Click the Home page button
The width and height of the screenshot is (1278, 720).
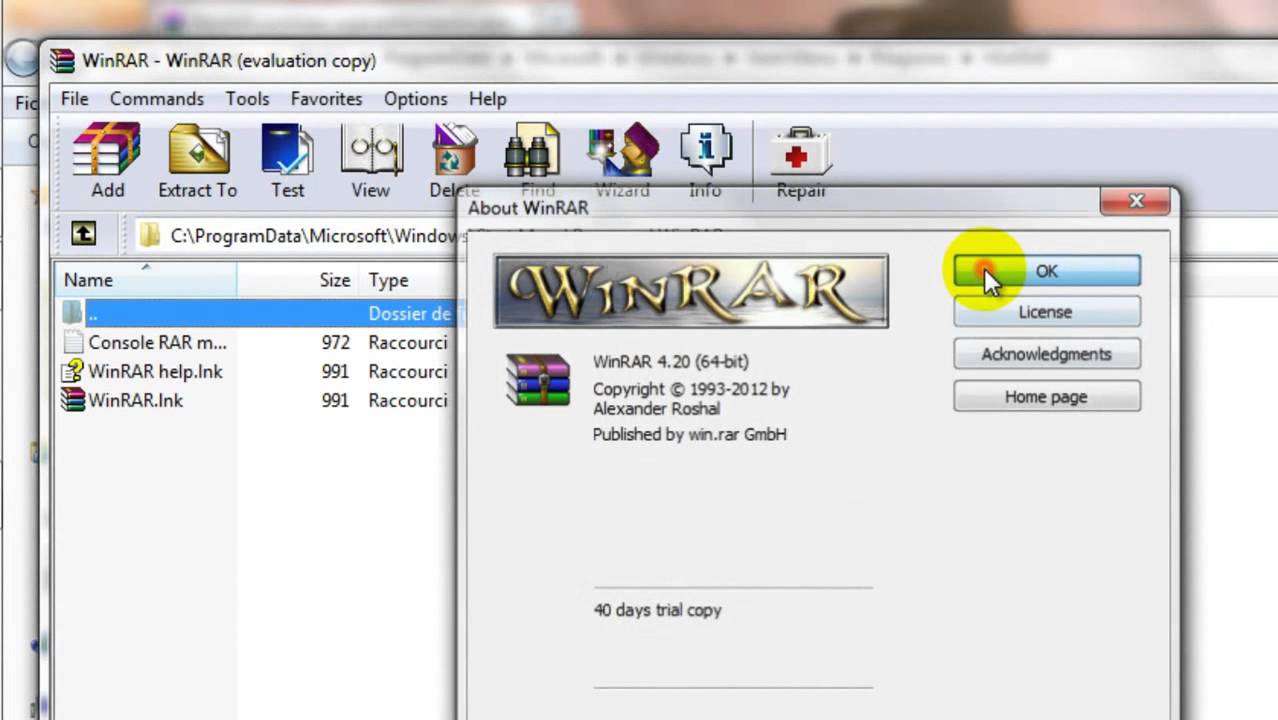[1047, 397]
